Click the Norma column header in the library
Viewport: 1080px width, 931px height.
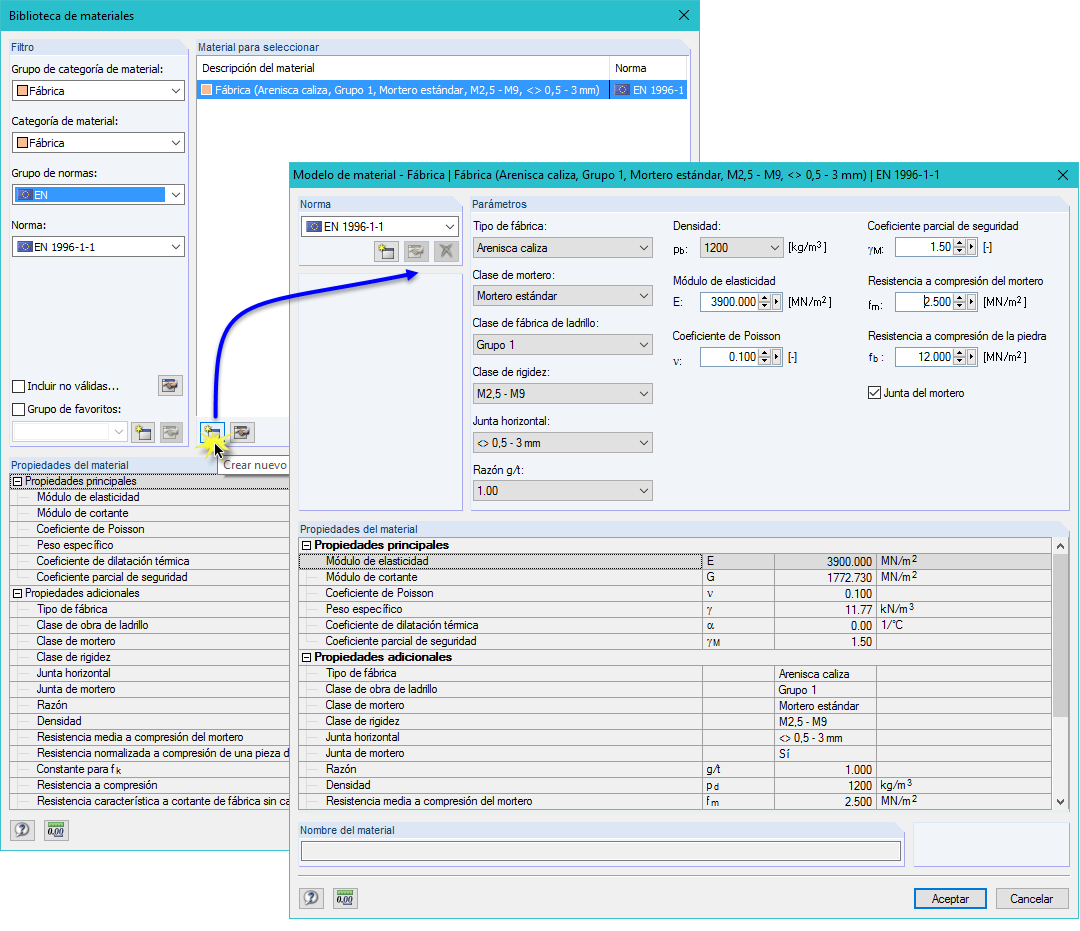[648, 68]
